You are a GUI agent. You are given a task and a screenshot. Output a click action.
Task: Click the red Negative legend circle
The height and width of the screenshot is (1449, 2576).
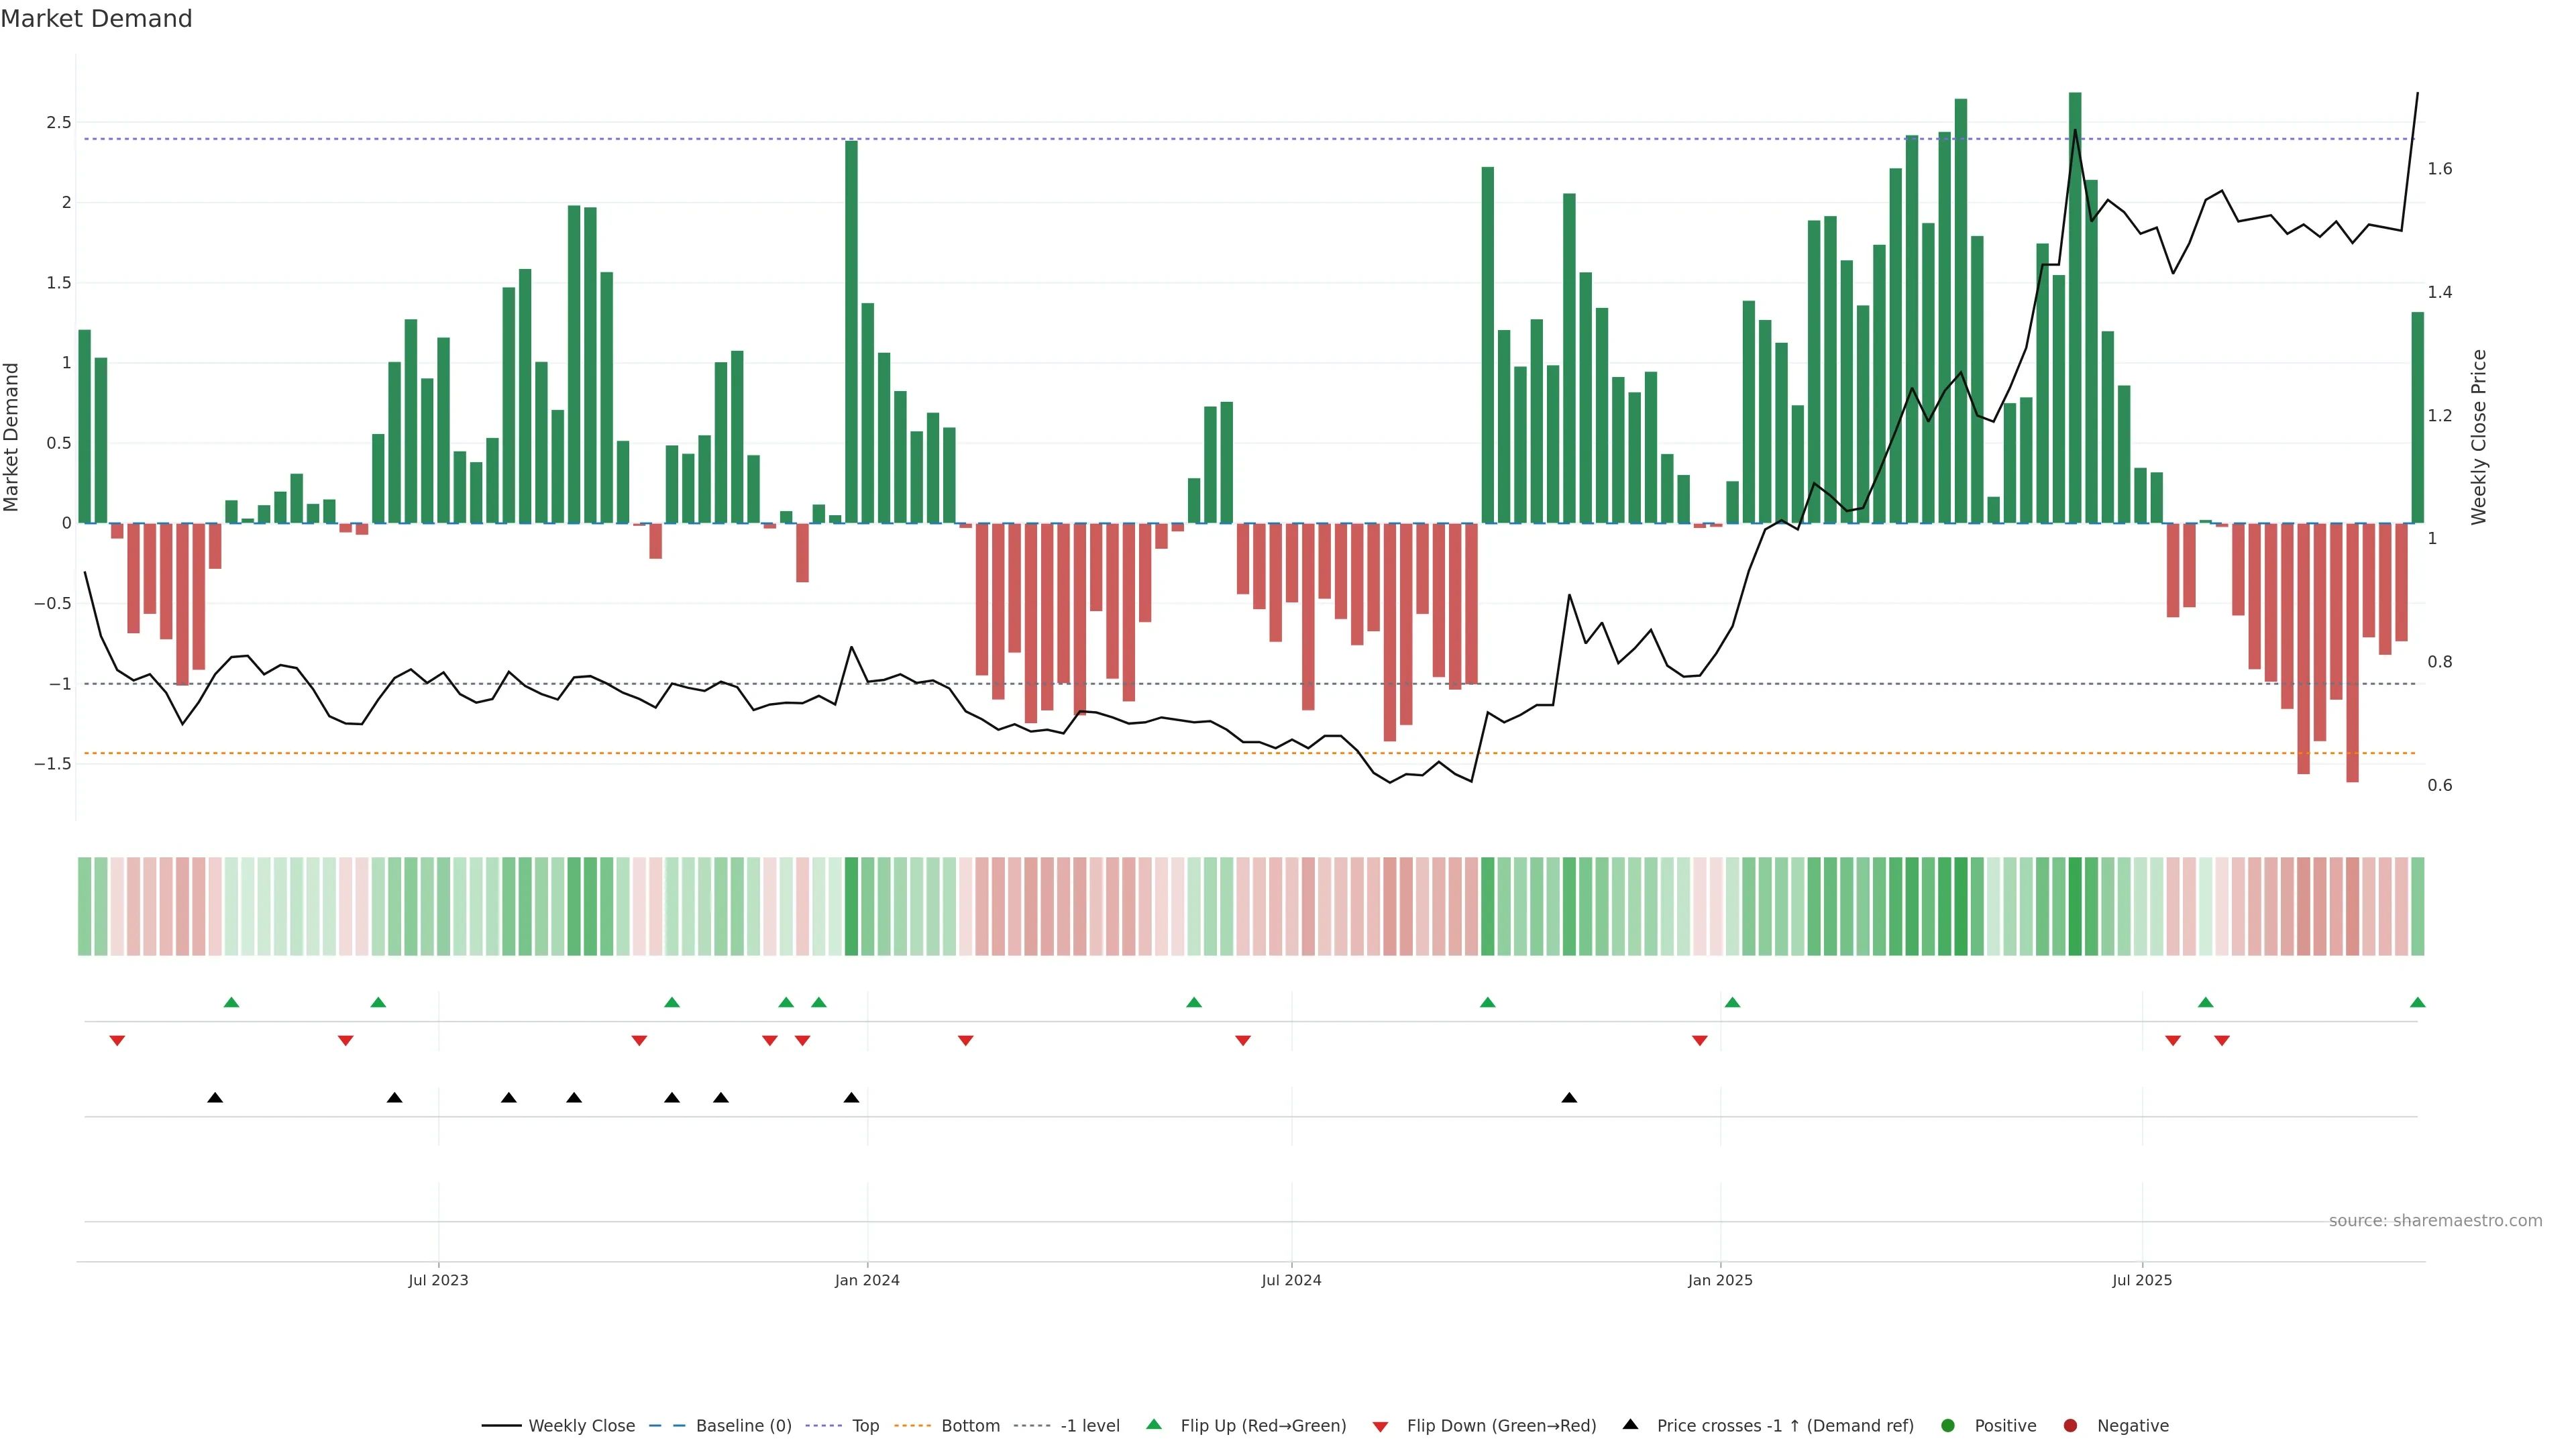pyautogui.click(x=2070, y=1425)
